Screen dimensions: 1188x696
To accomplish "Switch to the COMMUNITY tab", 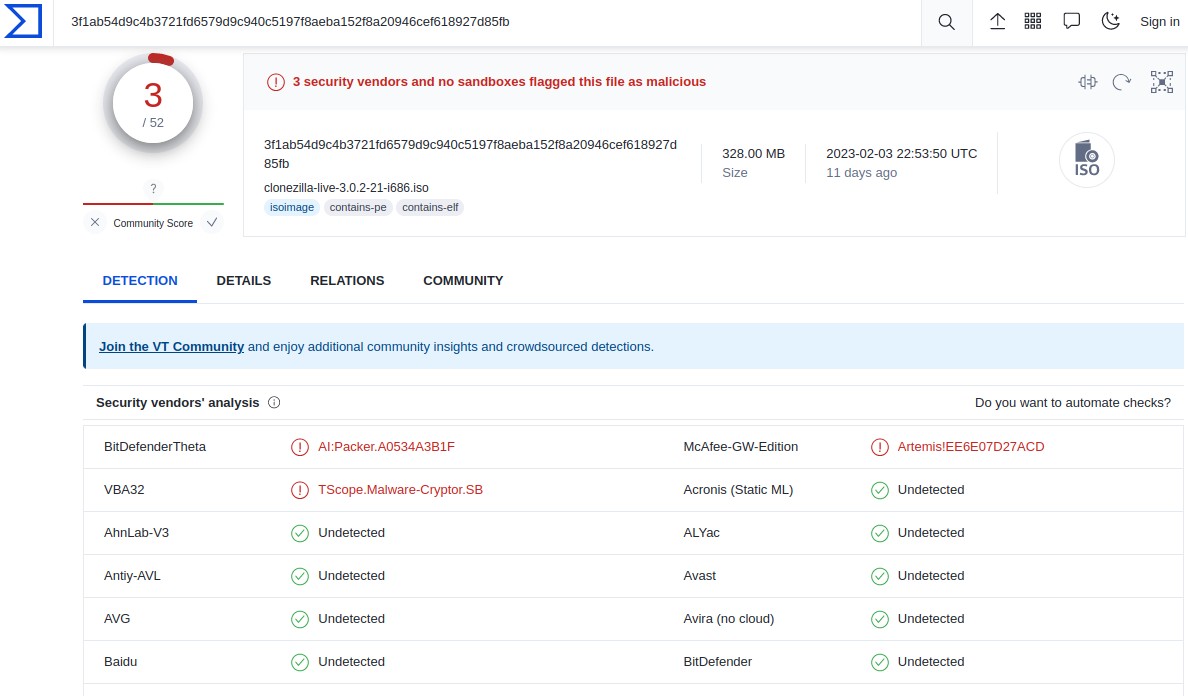I will [x=463, y=281].
